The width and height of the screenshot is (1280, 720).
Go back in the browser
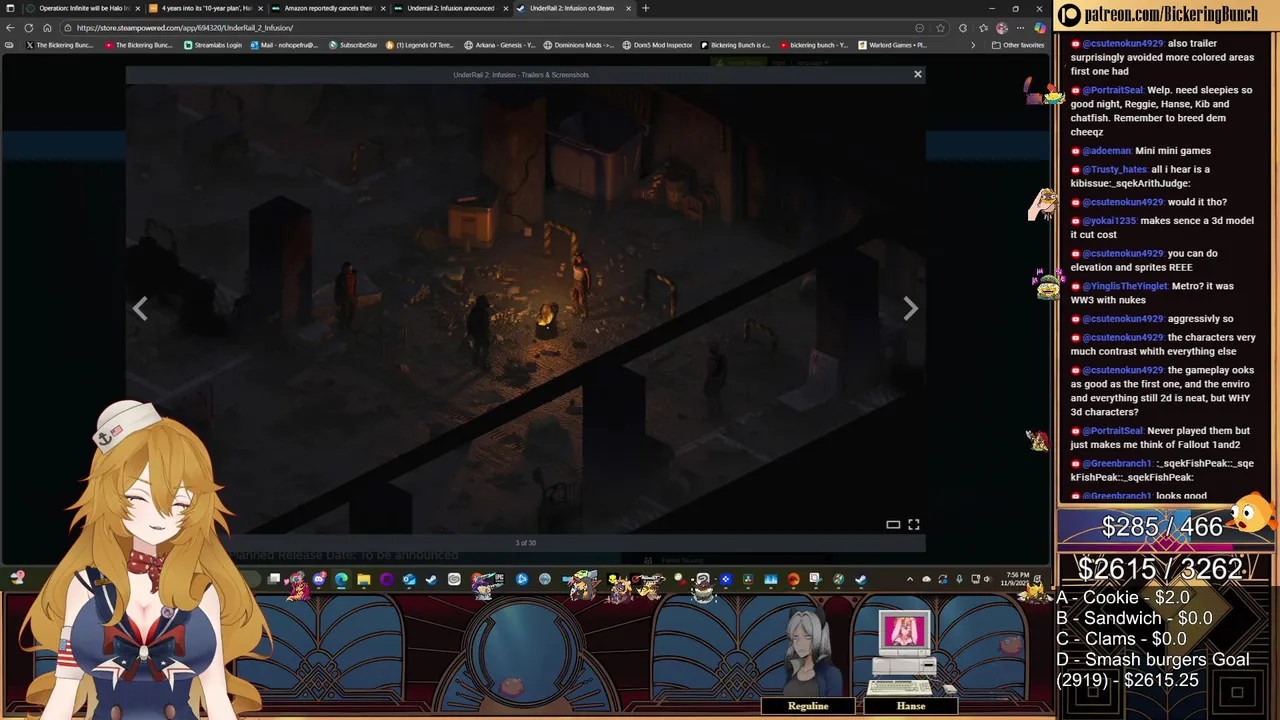(x=10, y=28)
